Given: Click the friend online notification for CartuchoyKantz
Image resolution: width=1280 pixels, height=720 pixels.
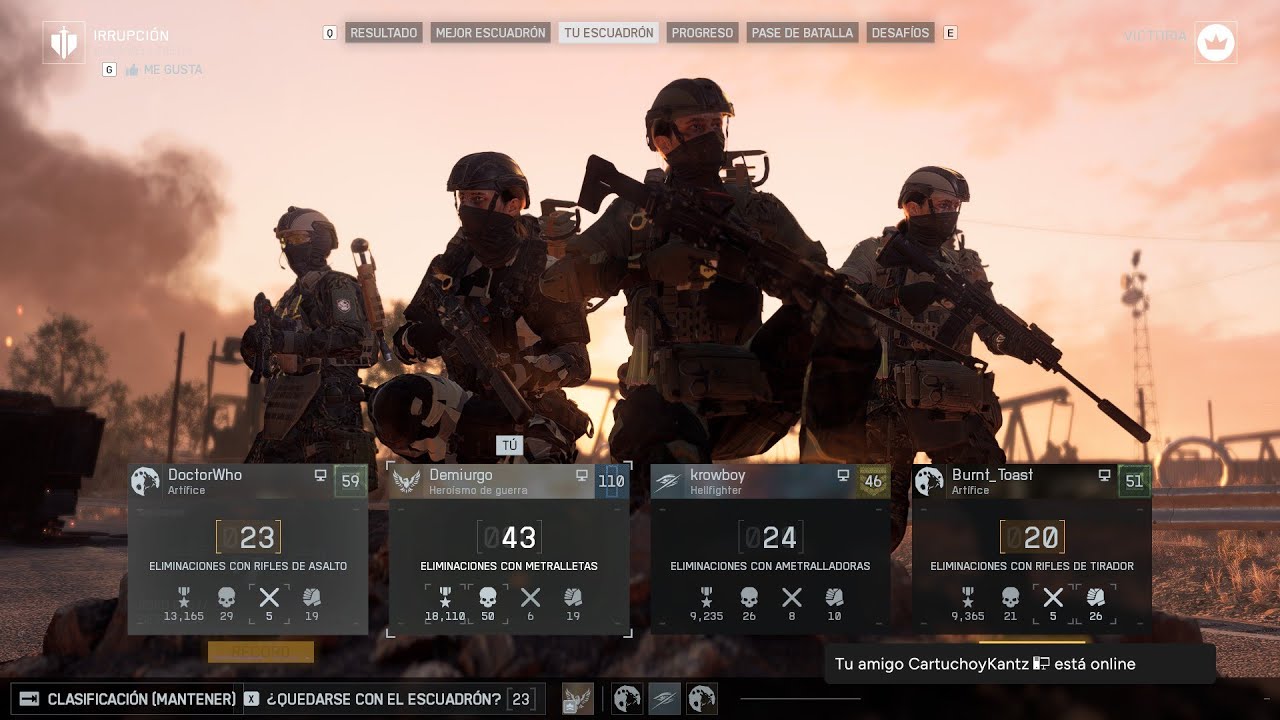Looking at the screenshot, I should pos(1020,664).
